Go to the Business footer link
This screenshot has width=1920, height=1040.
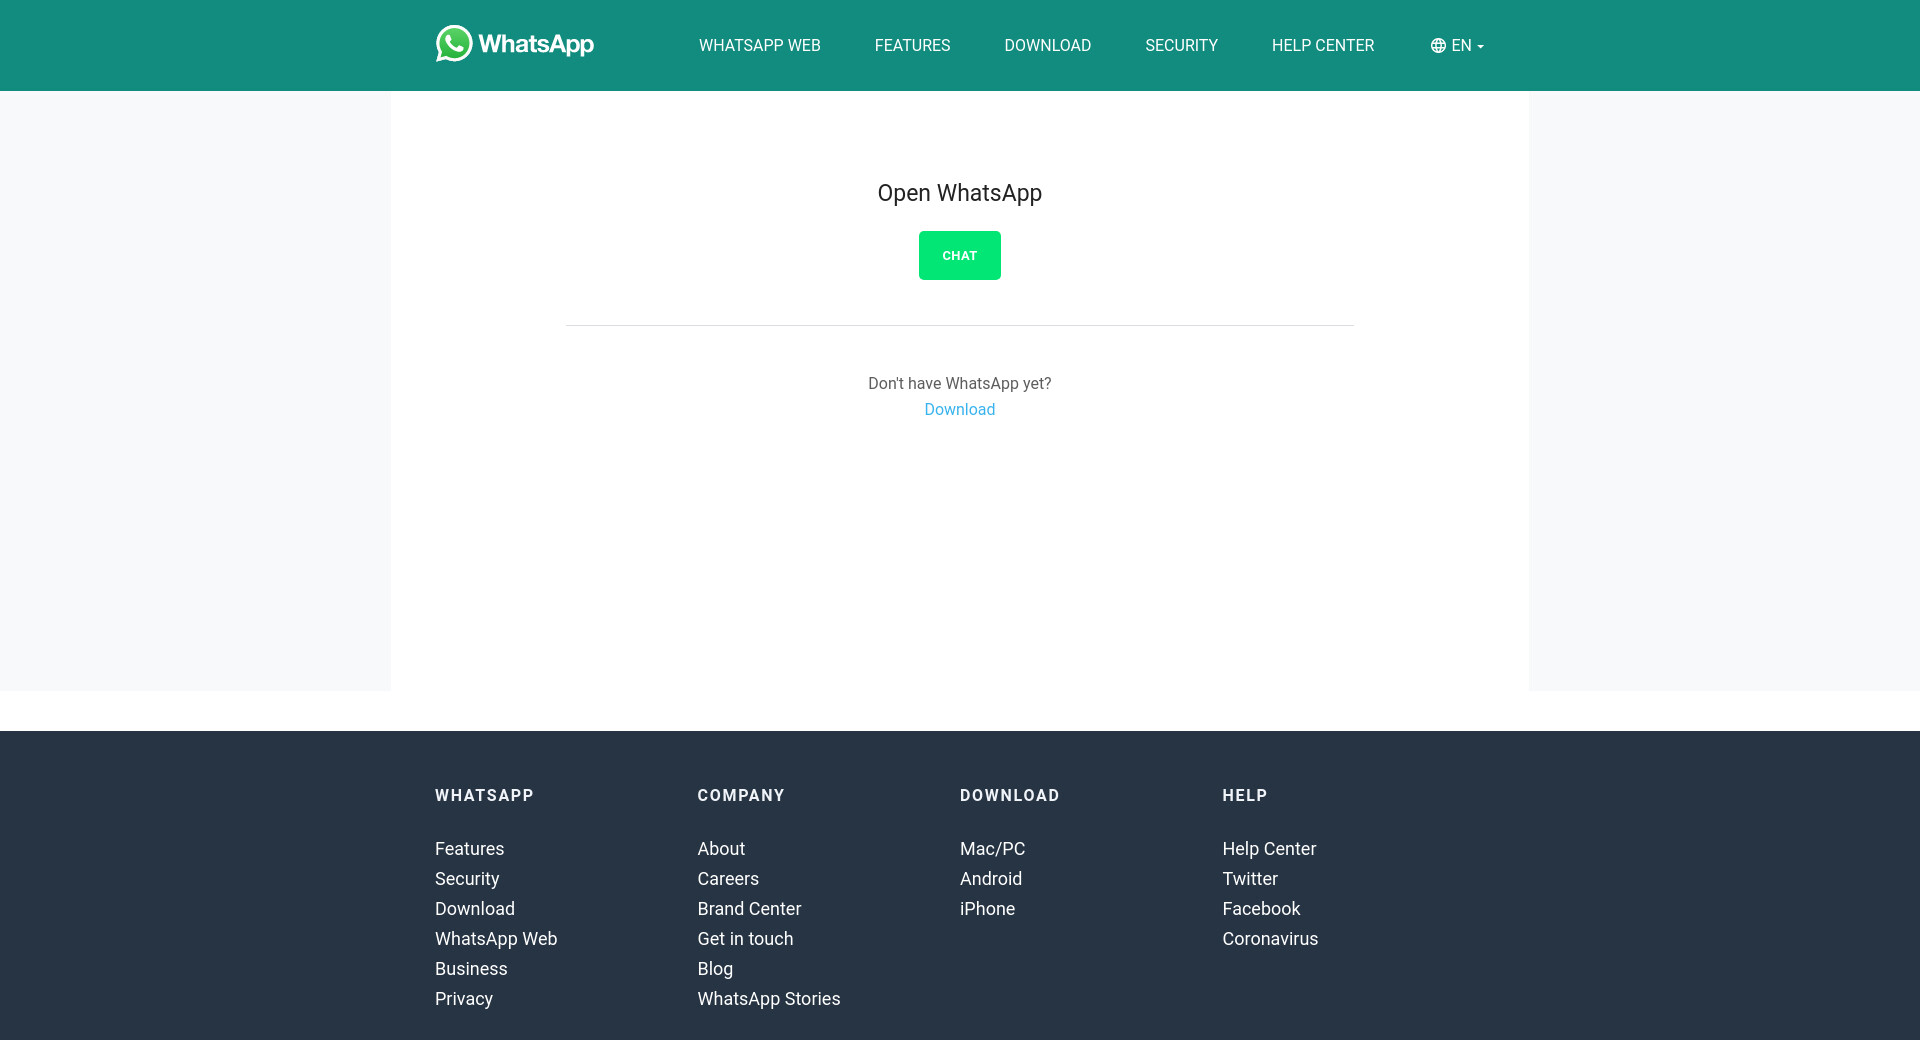click(x=471, y=969)
